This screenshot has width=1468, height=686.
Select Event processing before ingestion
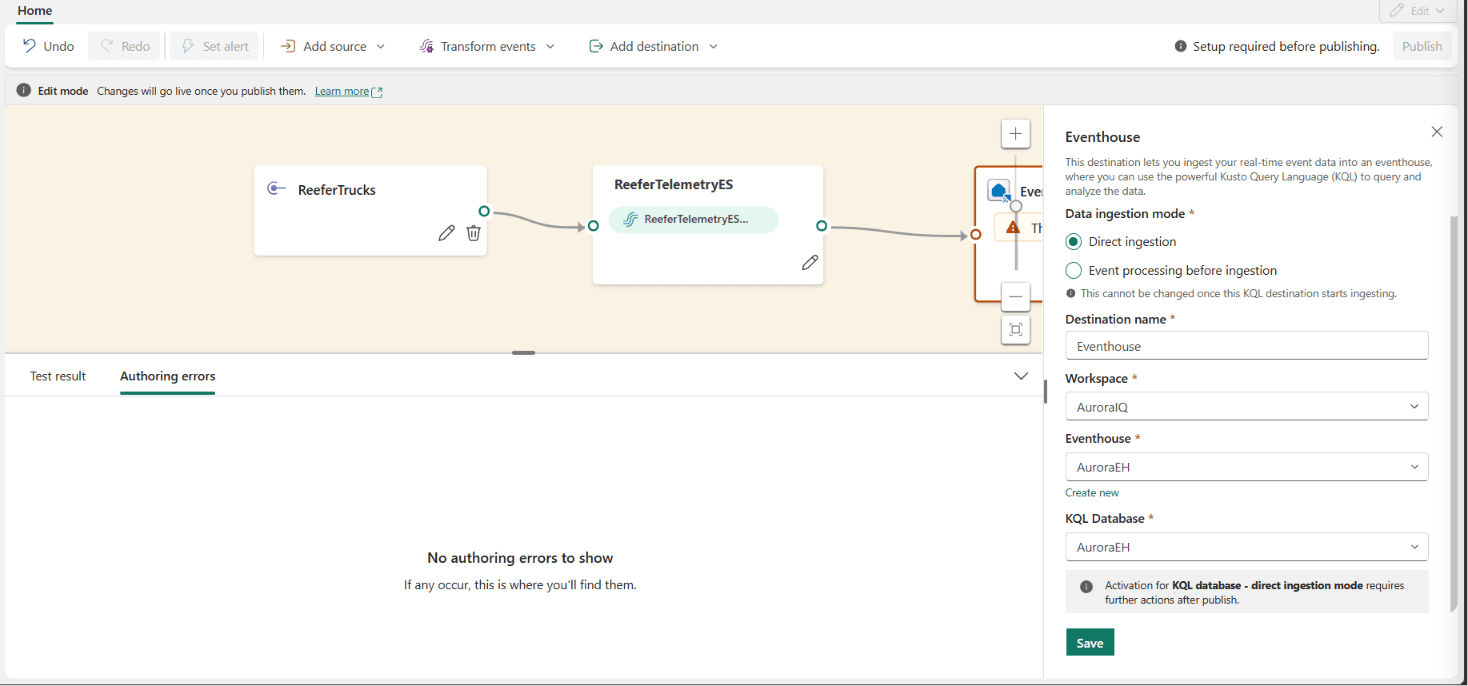pyautogui.click(x=1074, y=270)
